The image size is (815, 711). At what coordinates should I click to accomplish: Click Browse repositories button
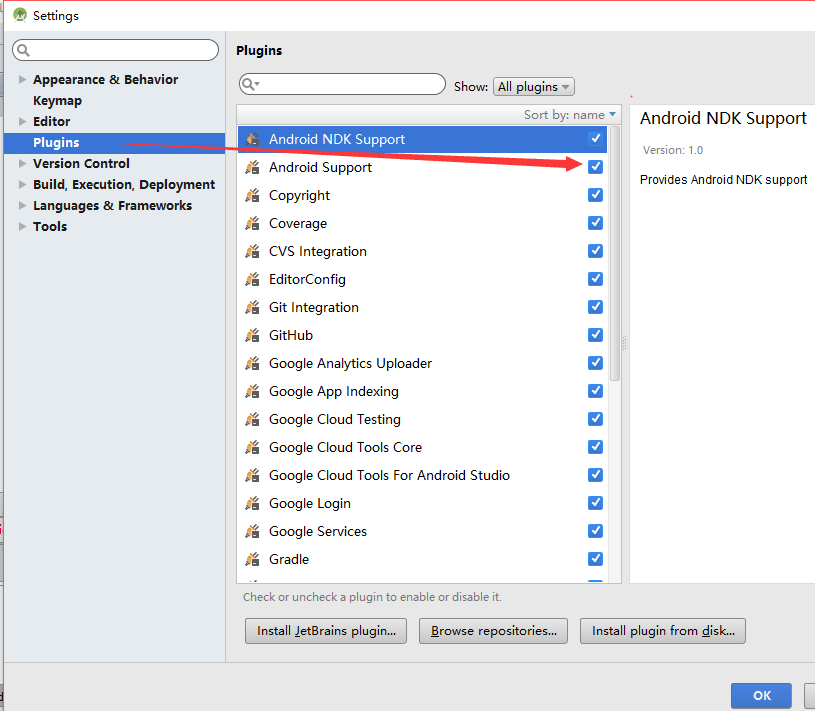coord(493,631)
